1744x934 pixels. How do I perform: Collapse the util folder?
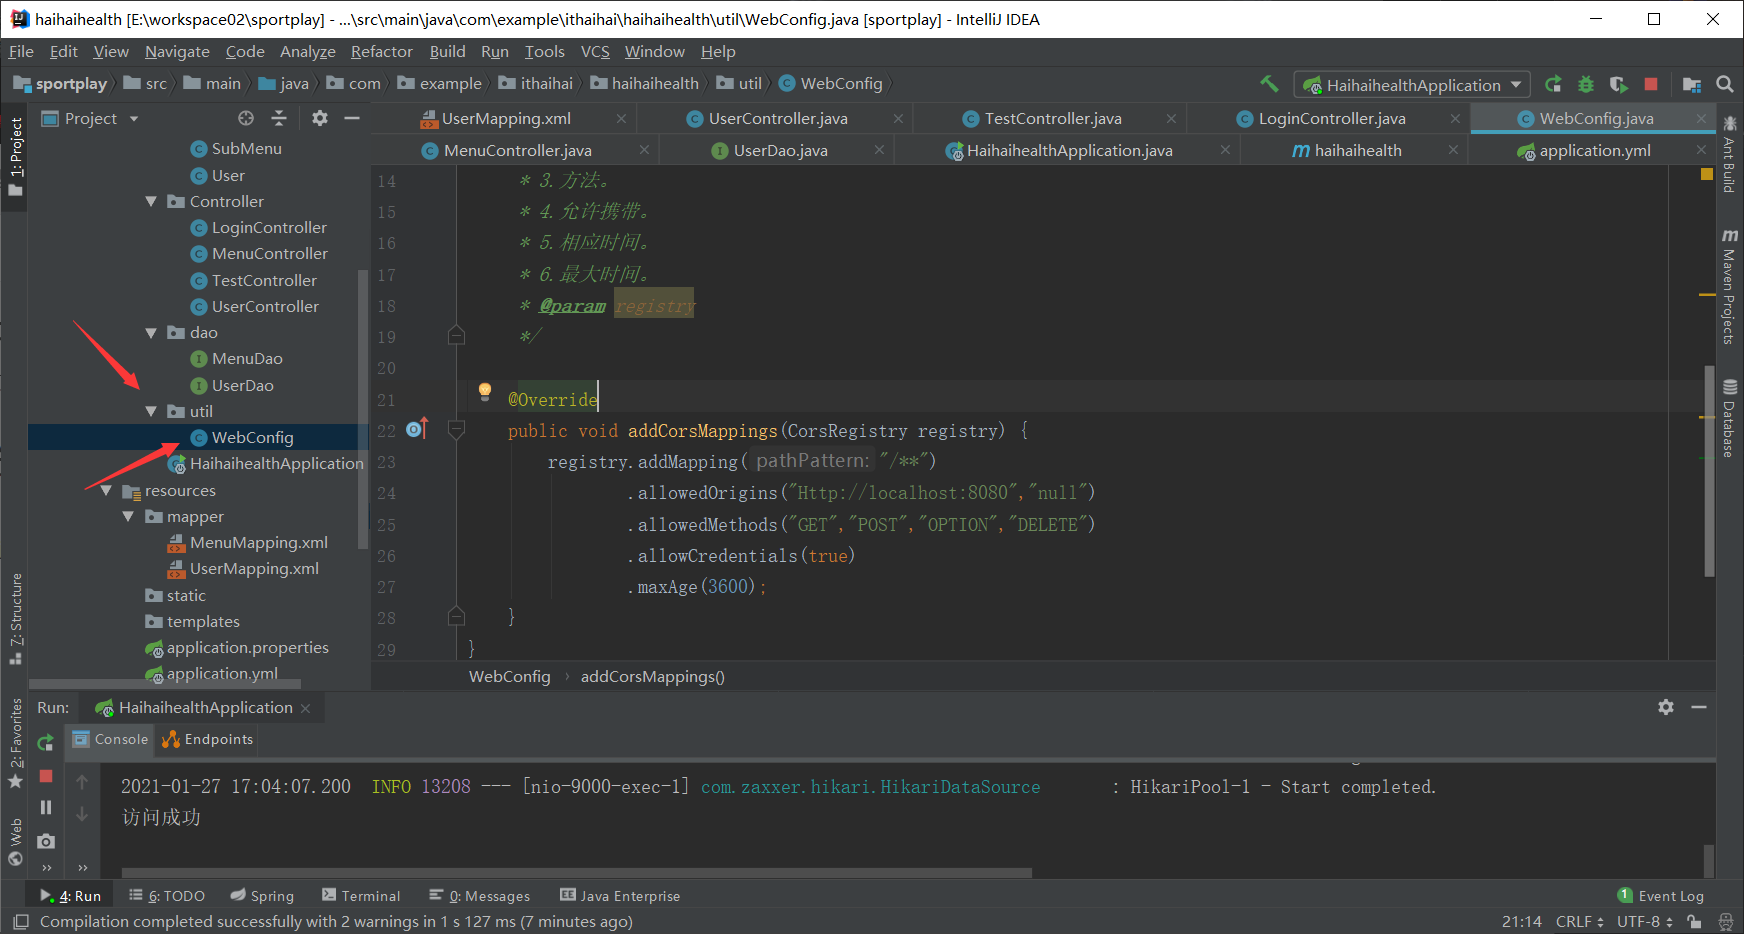tap(151, 411)
